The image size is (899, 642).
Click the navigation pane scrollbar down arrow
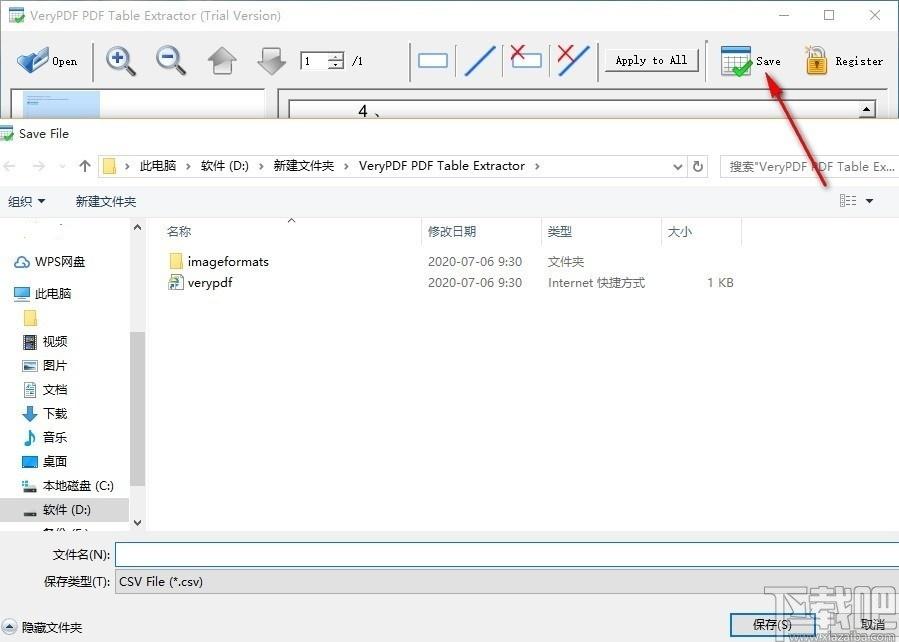[x=138, y=522]
